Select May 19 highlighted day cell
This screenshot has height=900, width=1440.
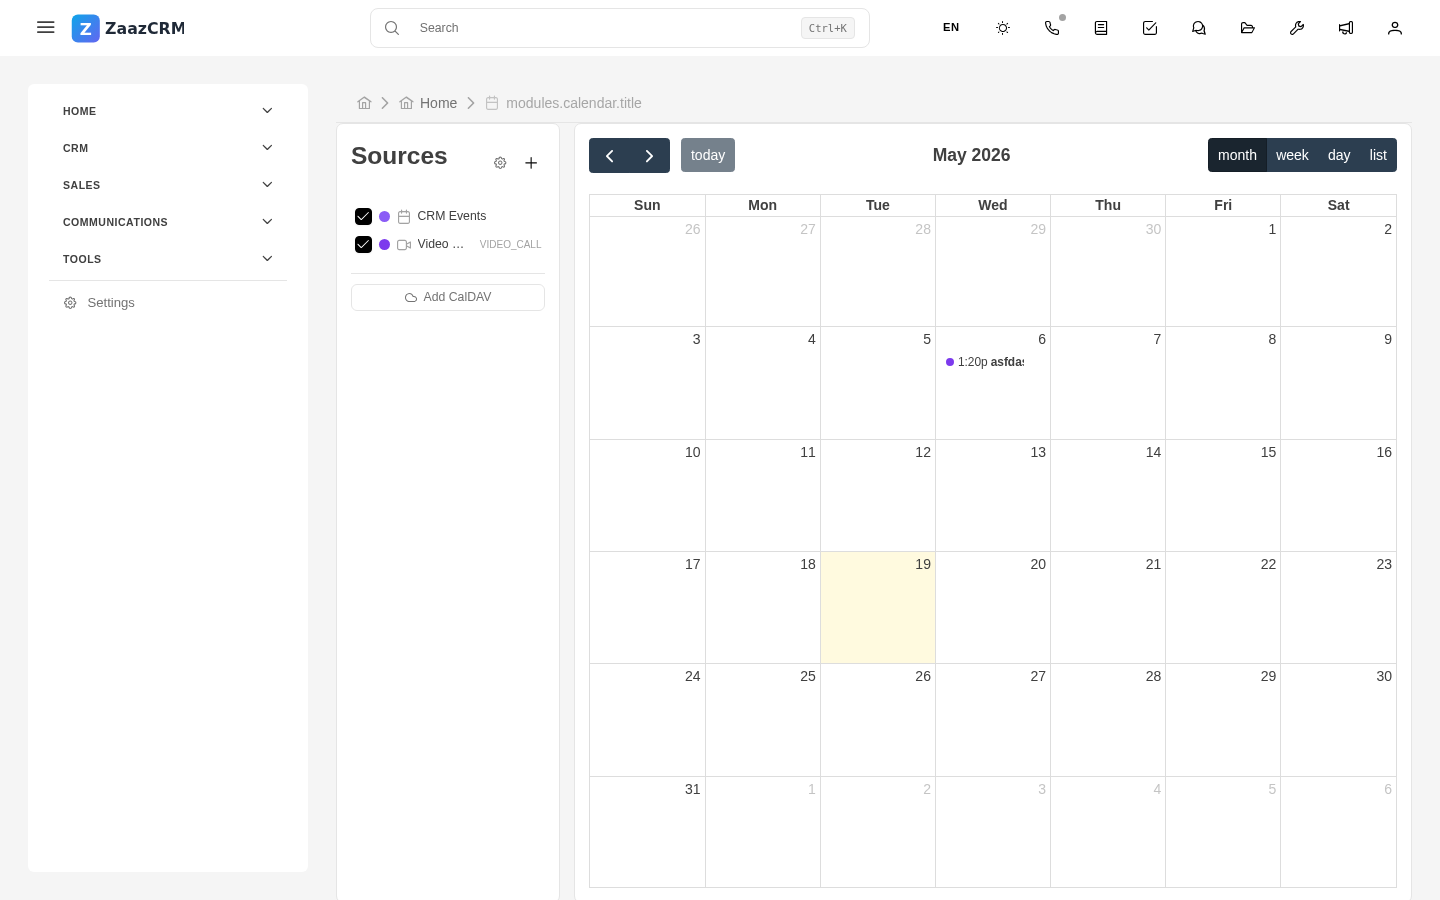click(x=878, y=608)
